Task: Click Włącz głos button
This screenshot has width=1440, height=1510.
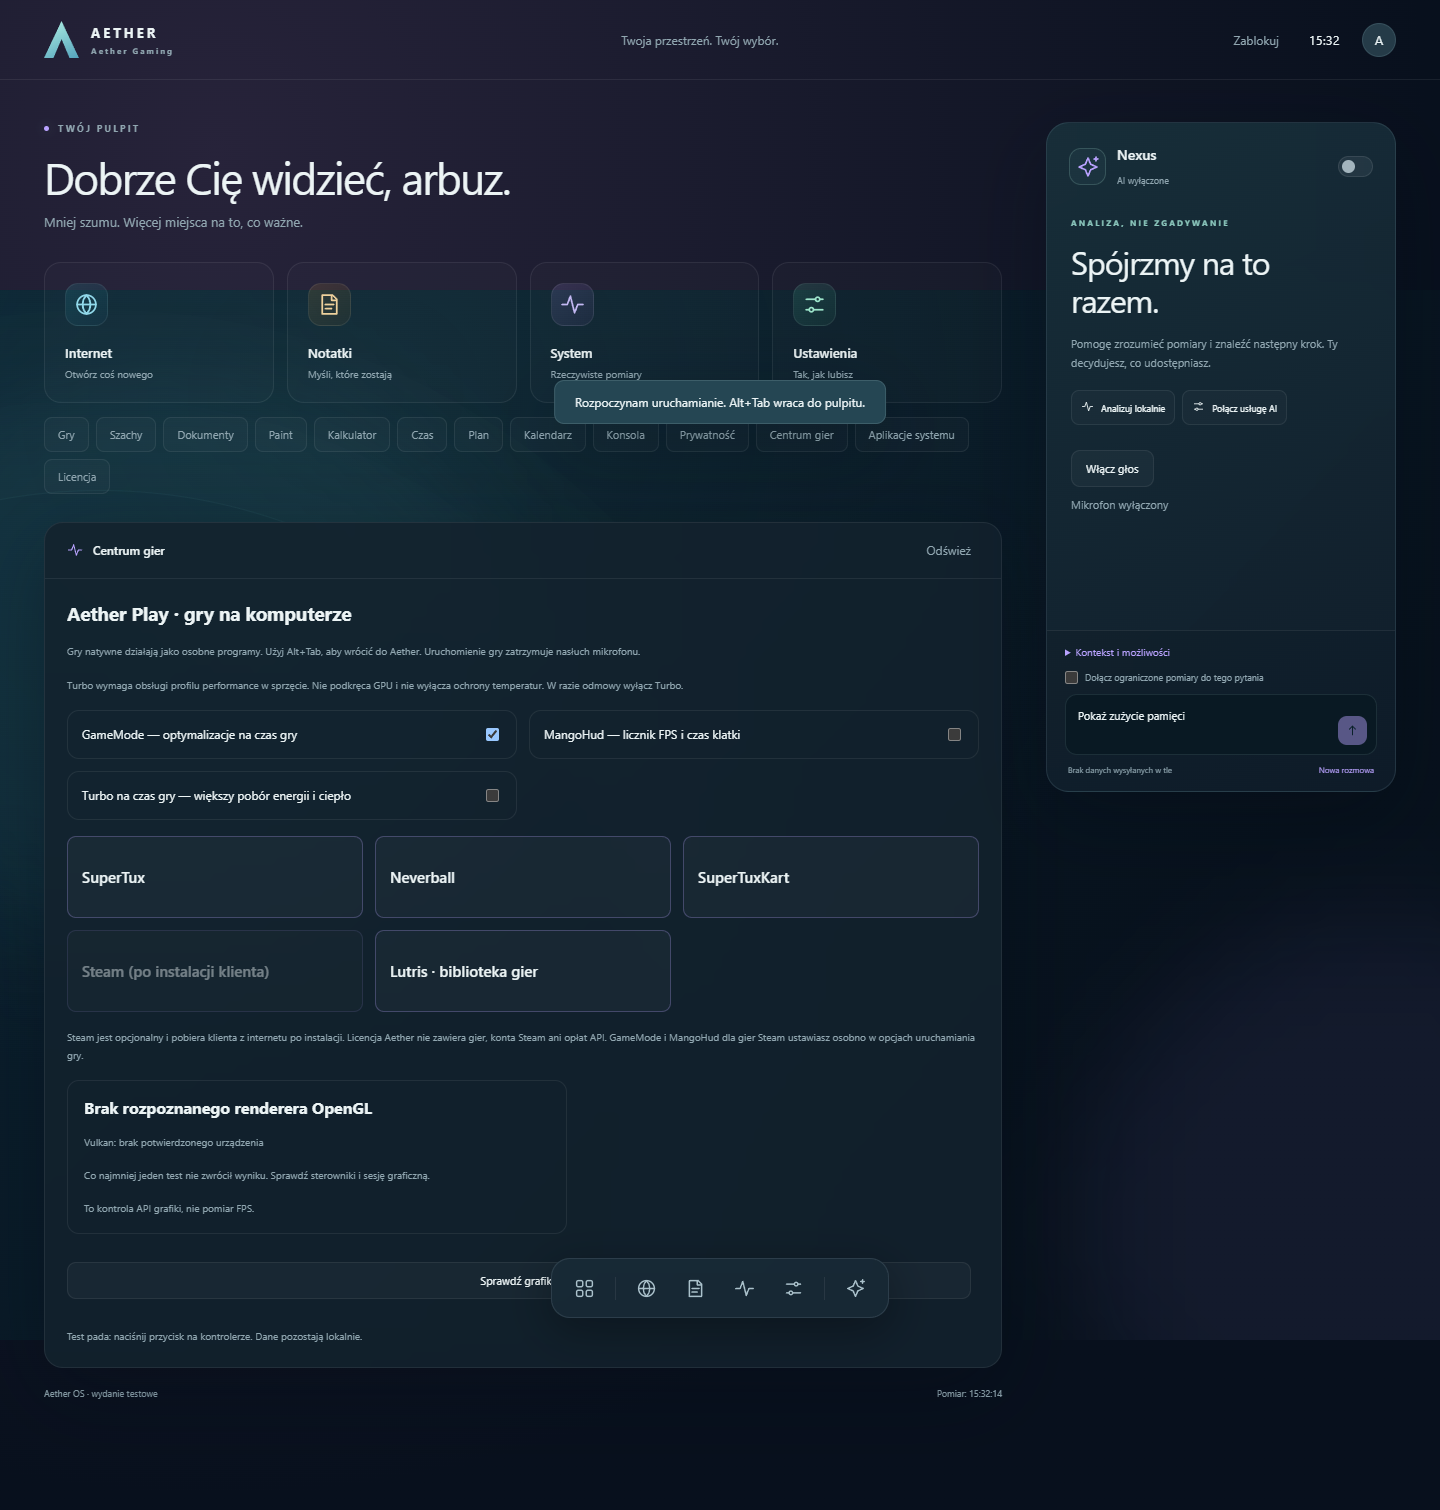Action: (x=1112, y=469)
